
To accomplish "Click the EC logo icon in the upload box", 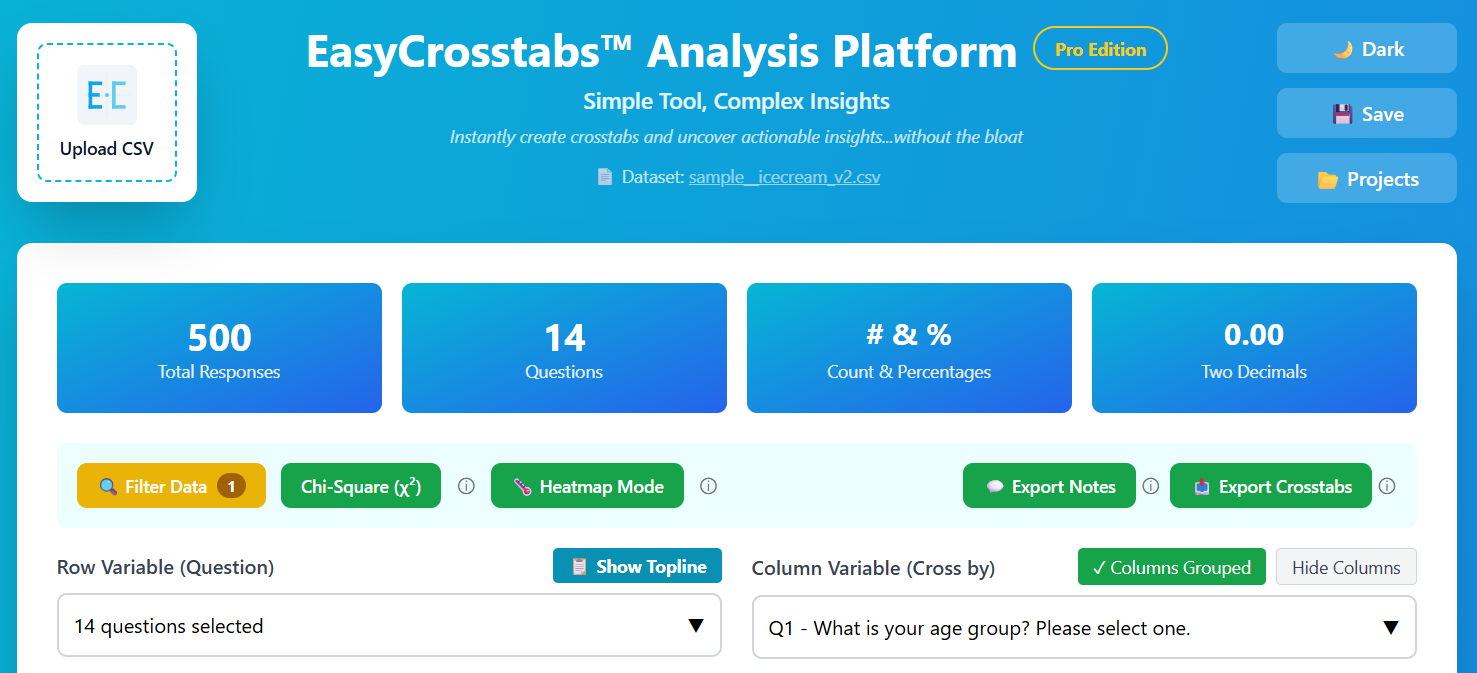I will click(x=107, y=95).
